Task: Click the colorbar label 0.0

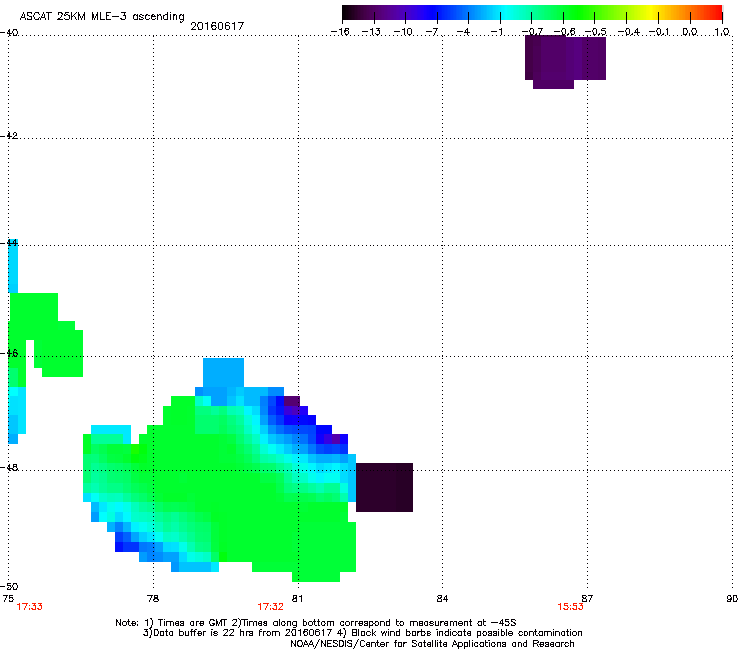Action: coord(690,32)
